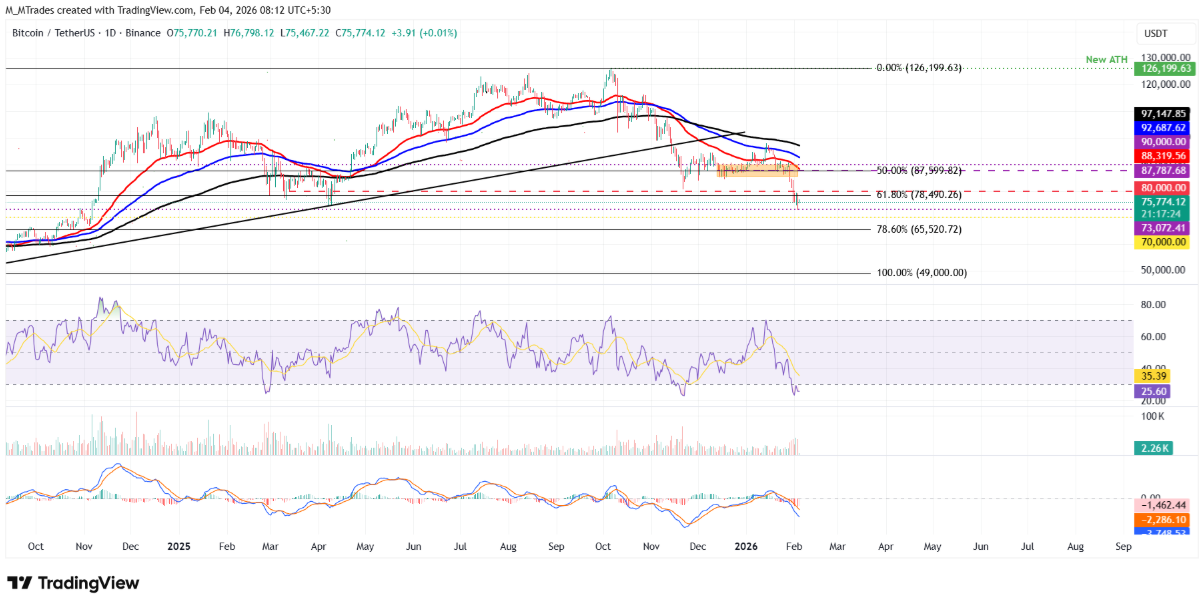
Task: Click the New ATH text label
Action: [x=1107, y=60]
